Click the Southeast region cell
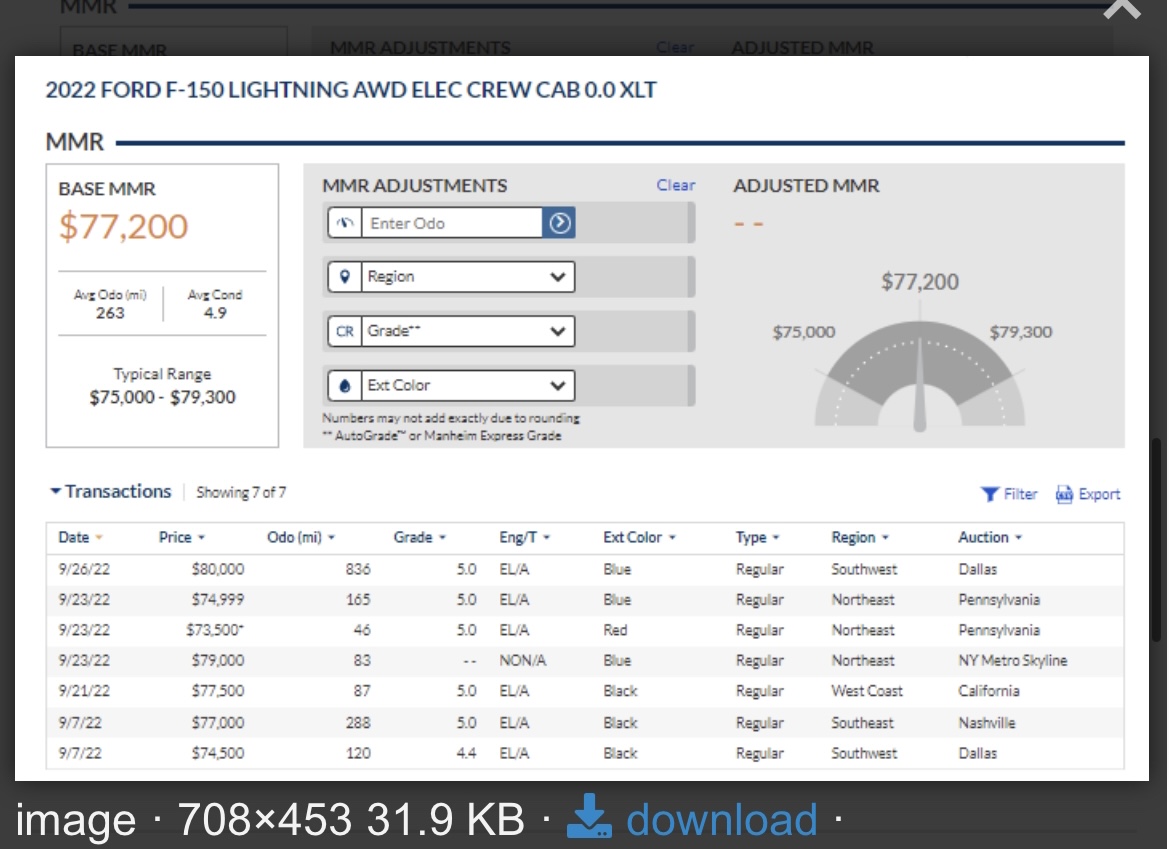The height and width of the screenshot is (849, 1169). click(863, 723)
